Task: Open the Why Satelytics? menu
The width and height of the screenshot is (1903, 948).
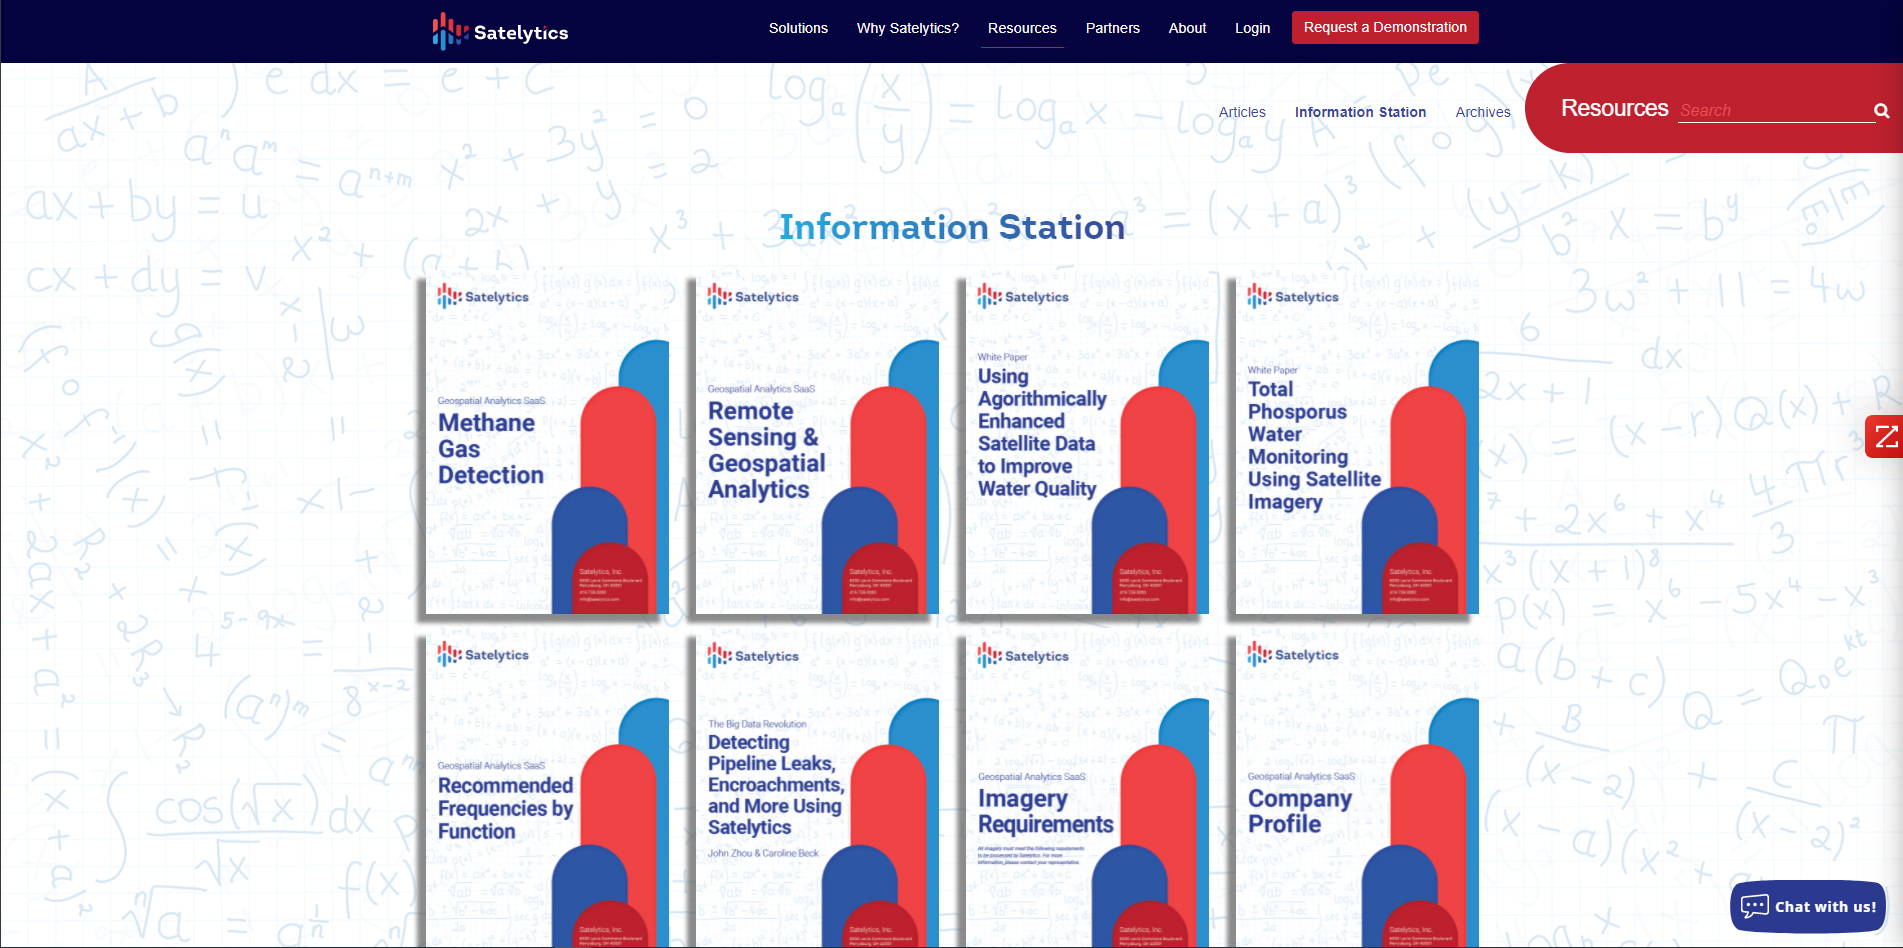Action: [x=907, y=28]
